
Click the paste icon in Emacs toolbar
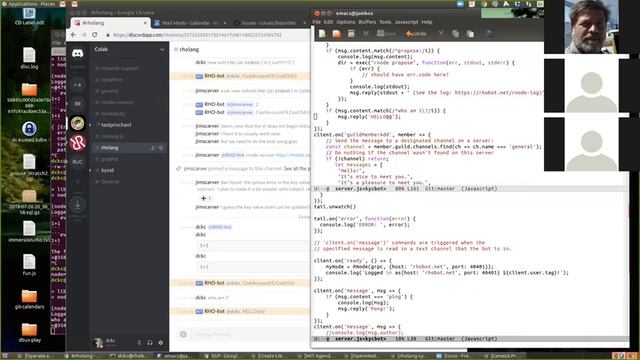point(470,34)
